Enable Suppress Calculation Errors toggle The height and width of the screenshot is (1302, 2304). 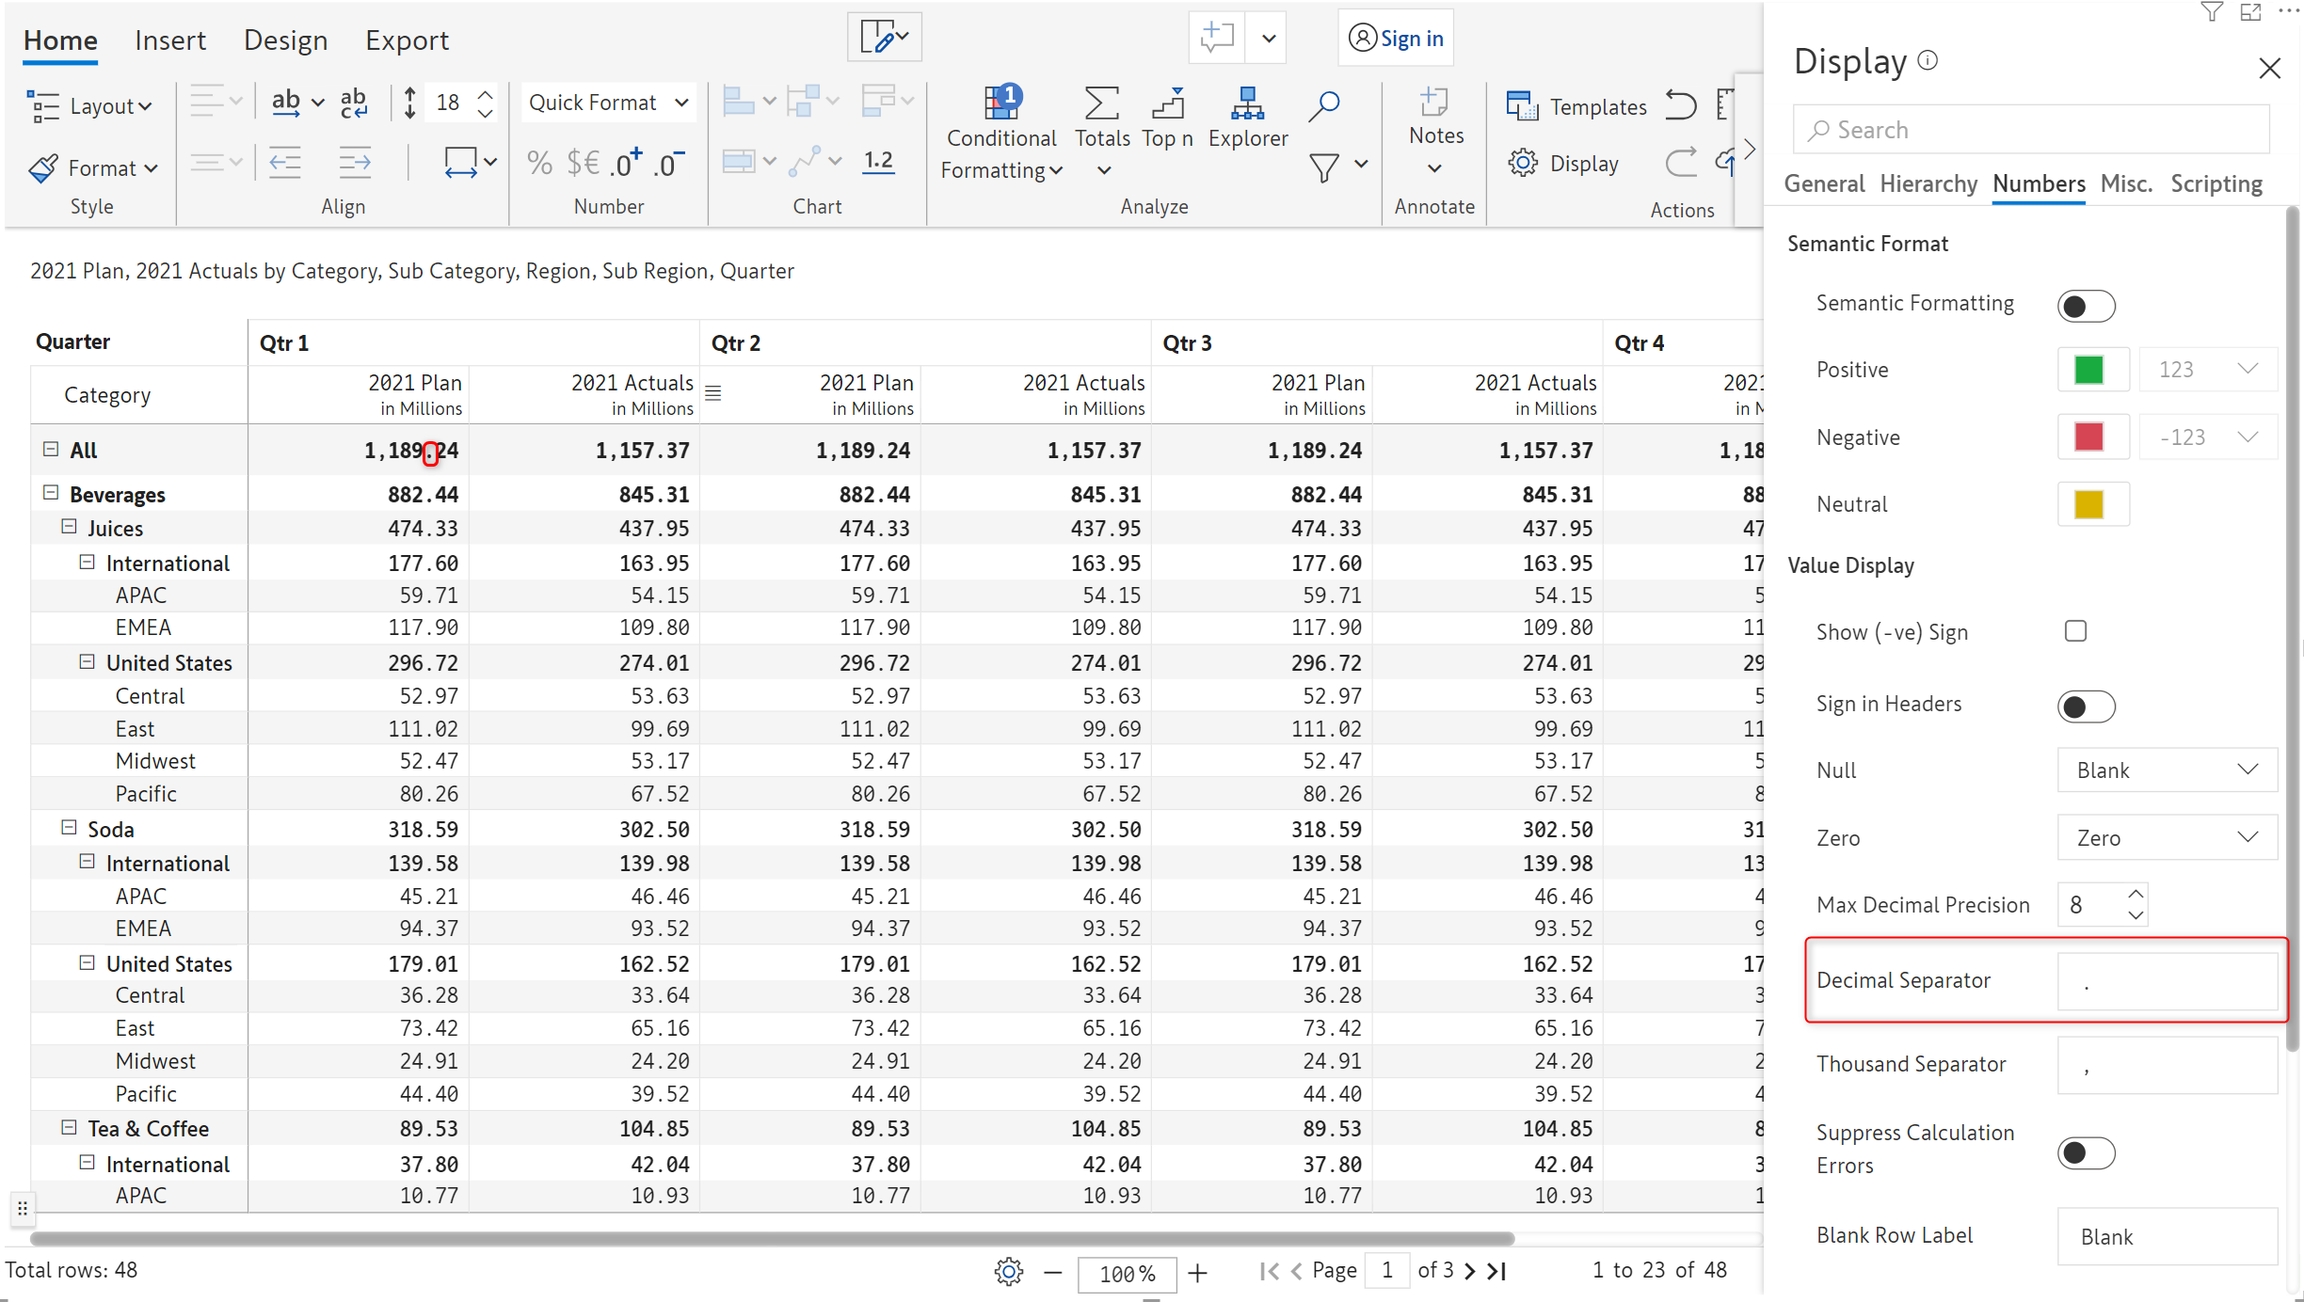tap(2085, 1153)
